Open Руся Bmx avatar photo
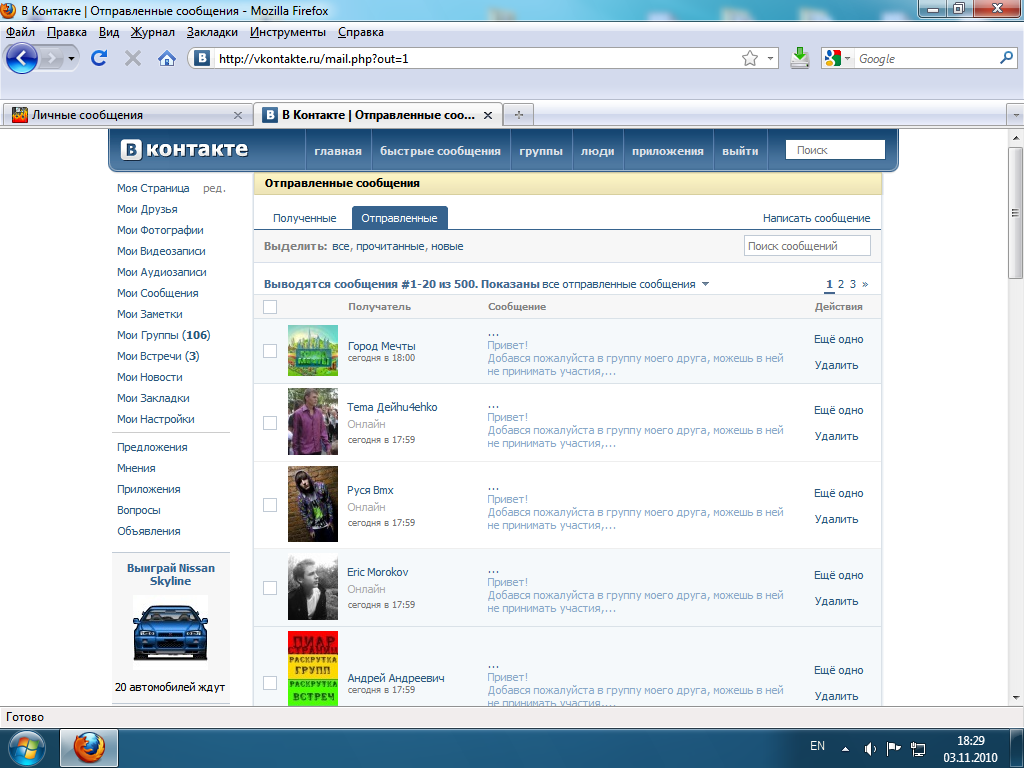Image resolution: width=1024 pixels, height=768 pixels. click(x=313, y=504)
